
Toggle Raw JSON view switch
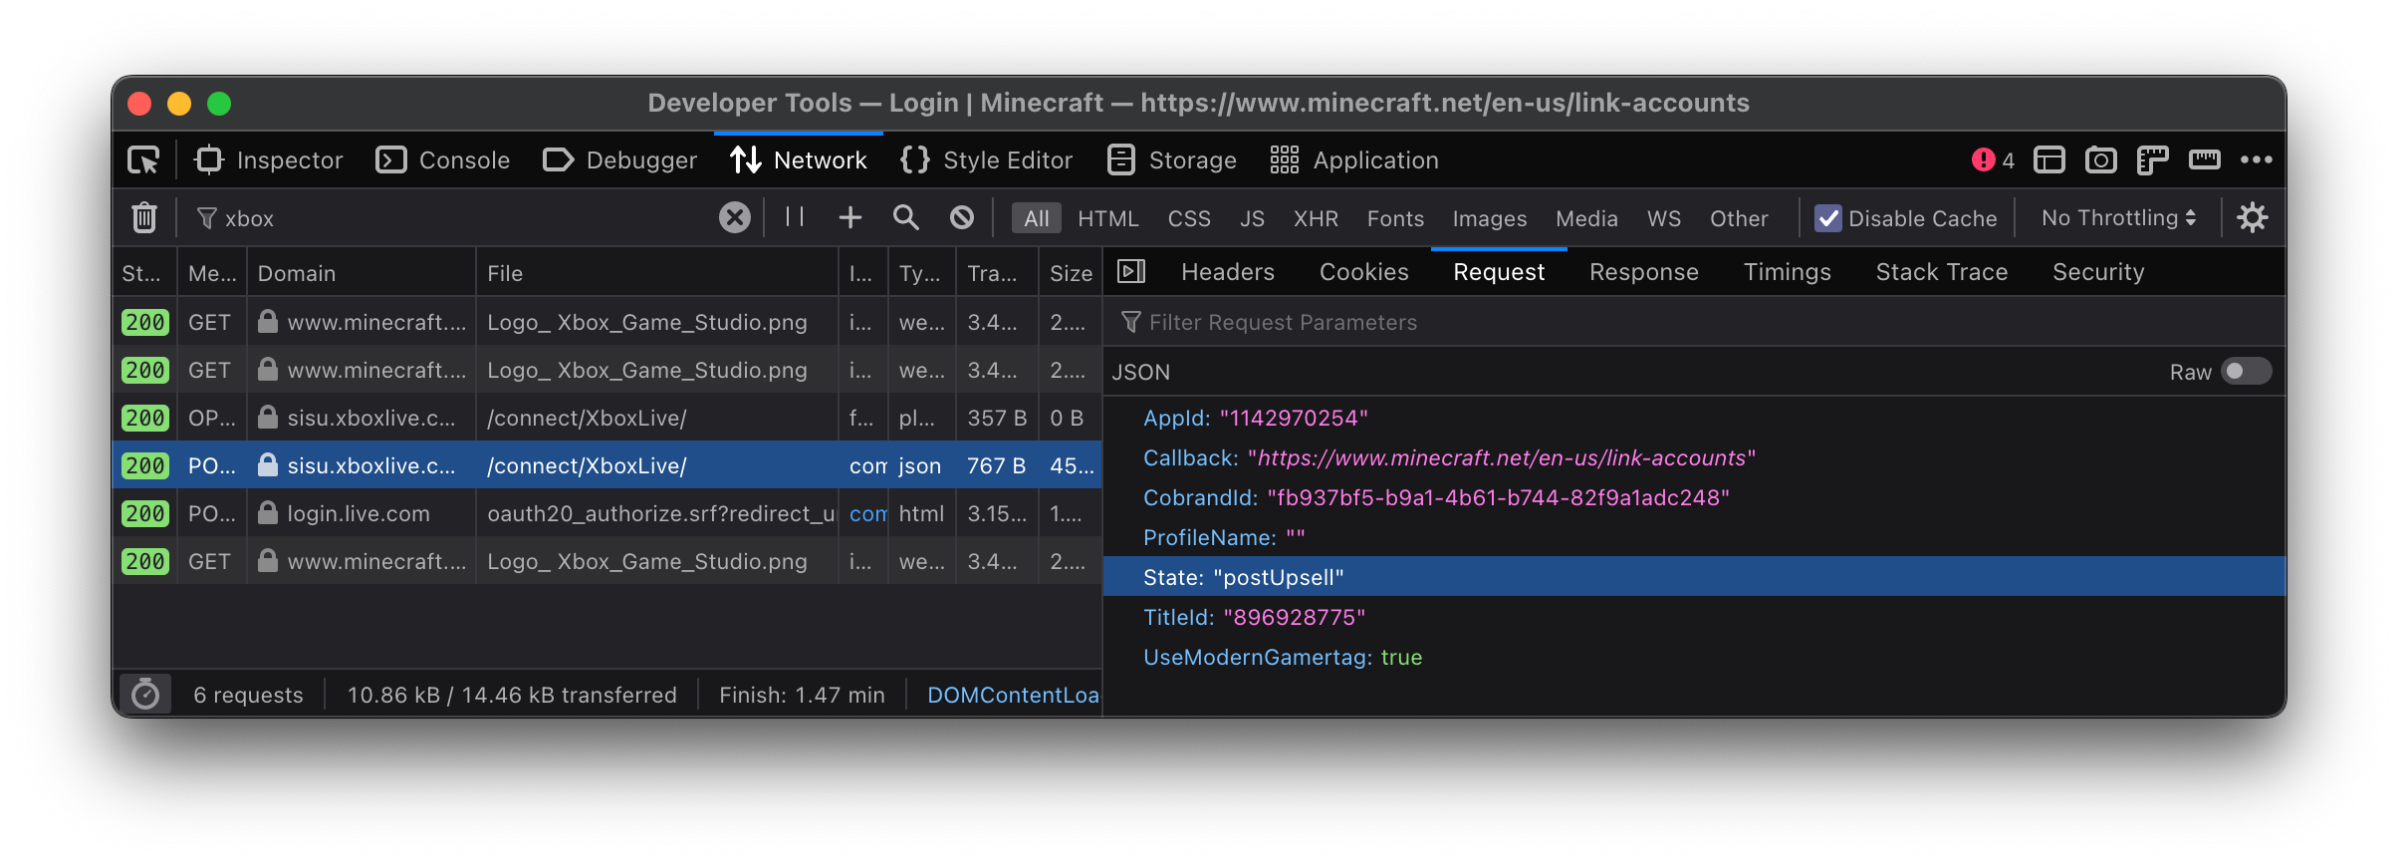click(x=2246, y=372)
